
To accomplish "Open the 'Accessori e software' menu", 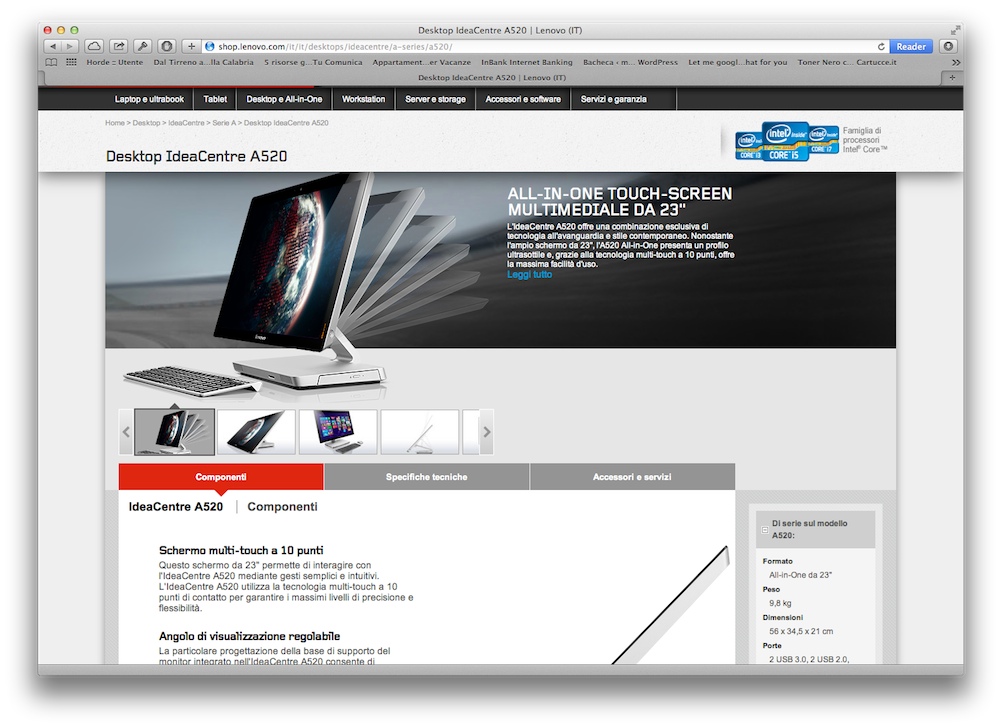I will [x=523, y=99].
